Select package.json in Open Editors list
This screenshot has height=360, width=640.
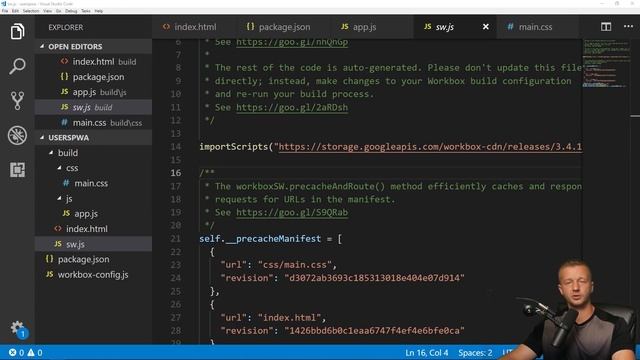coord(93,77)
